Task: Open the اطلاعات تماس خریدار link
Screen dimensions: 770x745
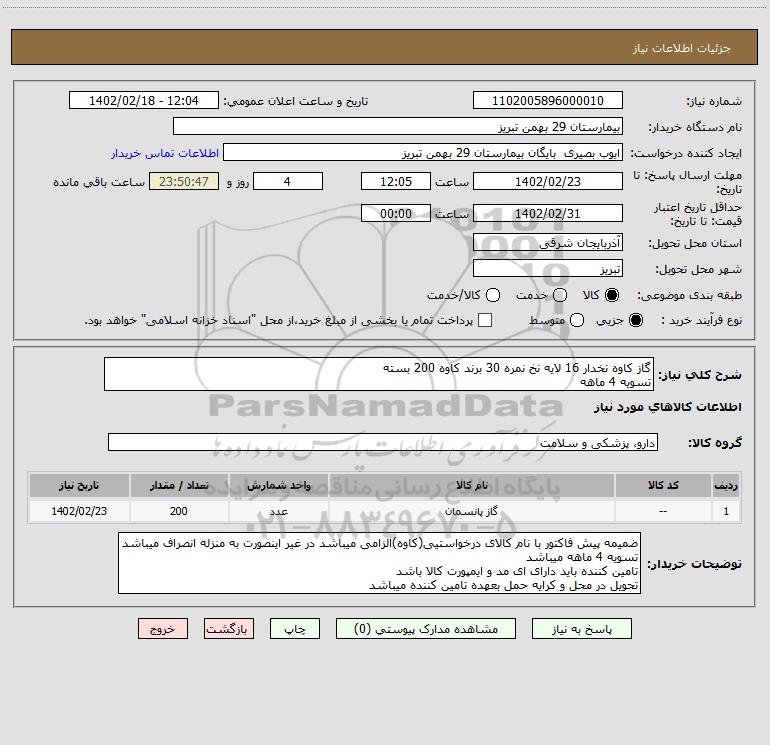Action: coord(165,153)
